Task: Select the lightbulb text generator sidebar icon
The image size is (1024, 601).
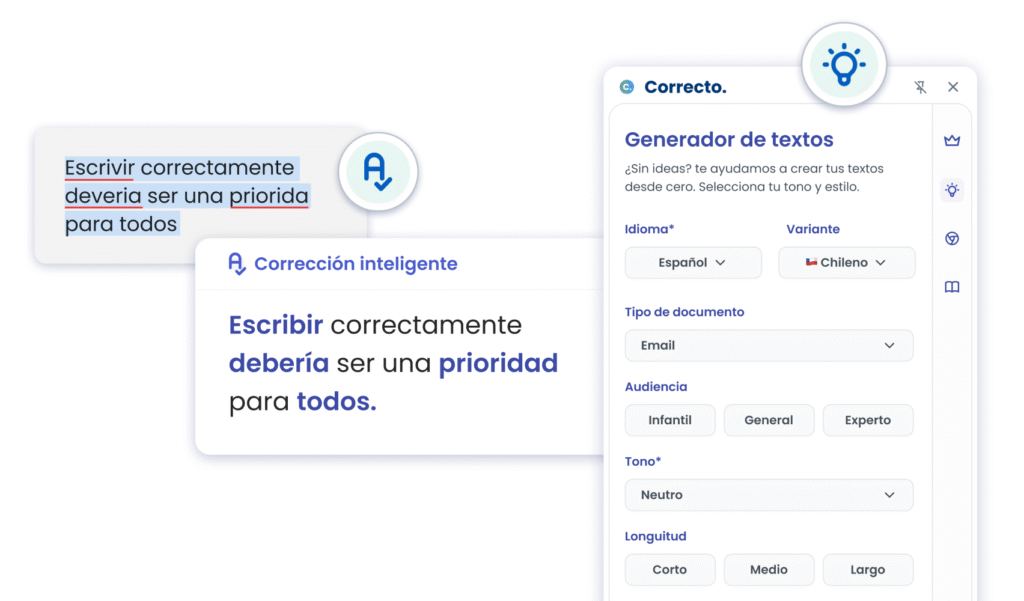Action: point(952,190)
